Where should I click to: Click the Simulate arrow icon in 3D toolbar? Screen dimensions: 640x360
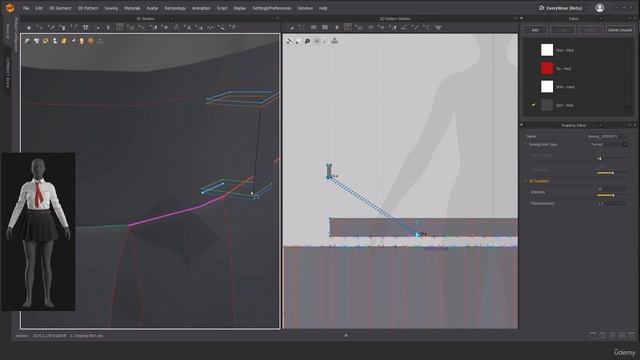[x=29, y=27]
